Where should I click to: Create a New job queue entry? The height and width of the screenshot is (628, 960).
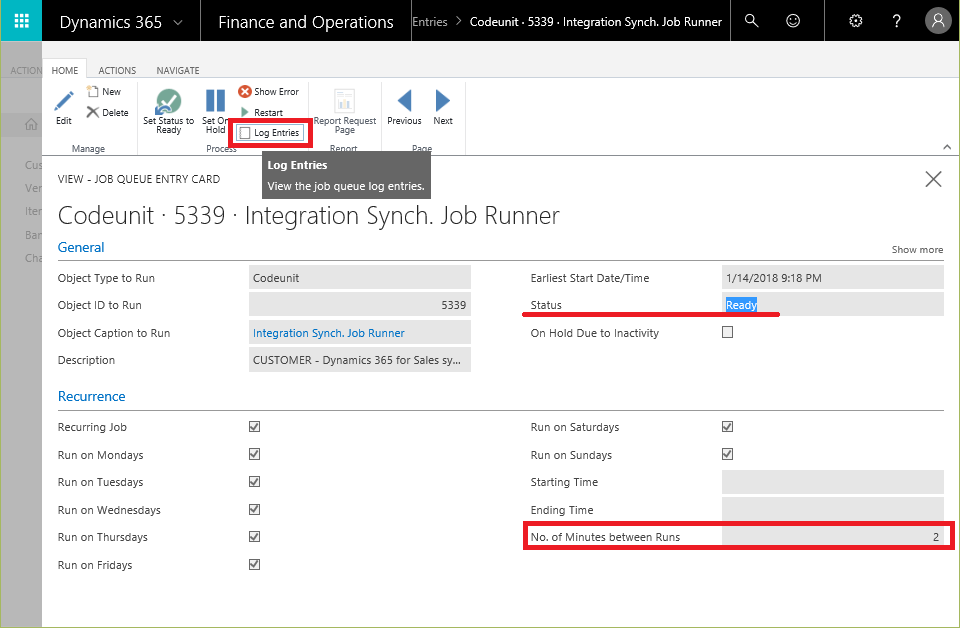point(104,91)
